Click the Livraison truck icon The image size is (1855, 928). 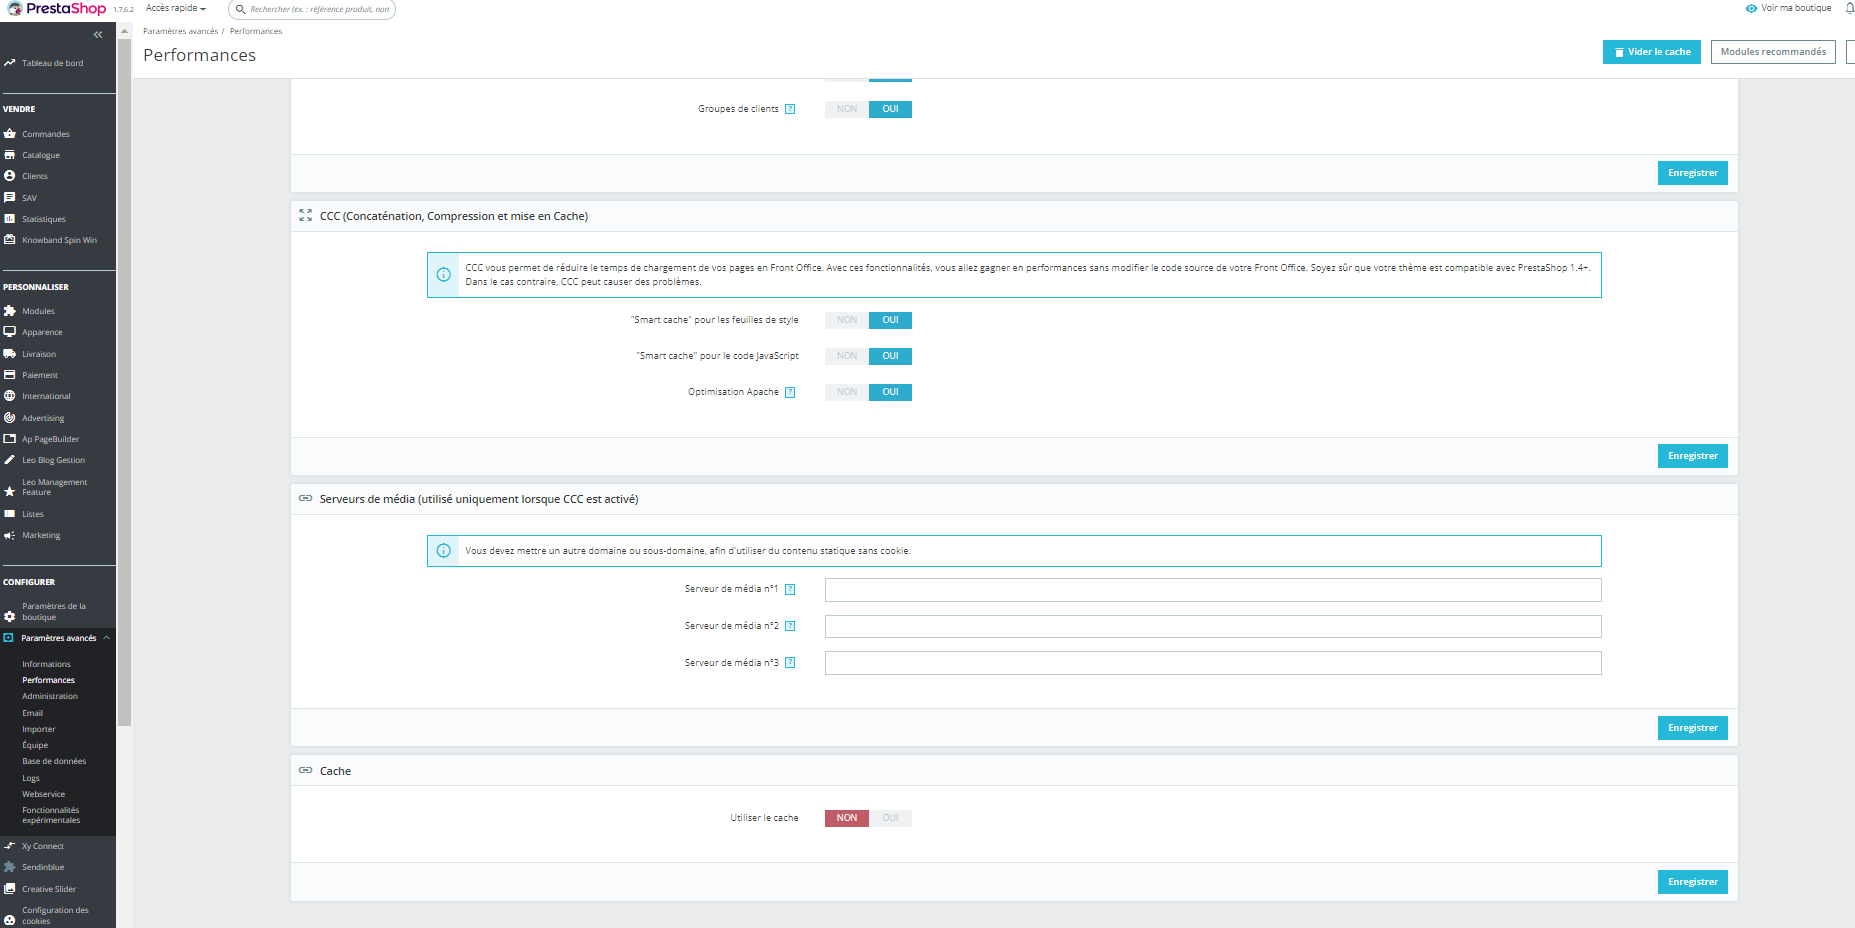(x=10, y=354)
